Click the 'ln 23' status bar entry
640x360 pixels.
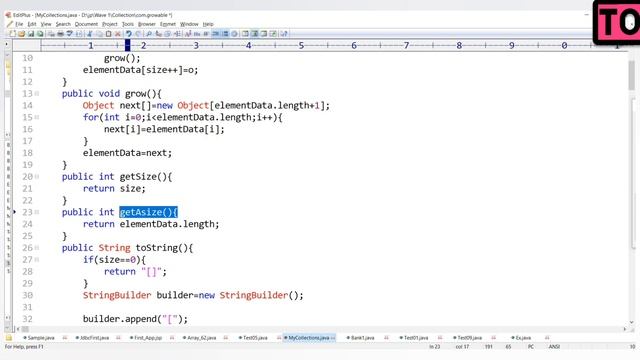[435, 347]
